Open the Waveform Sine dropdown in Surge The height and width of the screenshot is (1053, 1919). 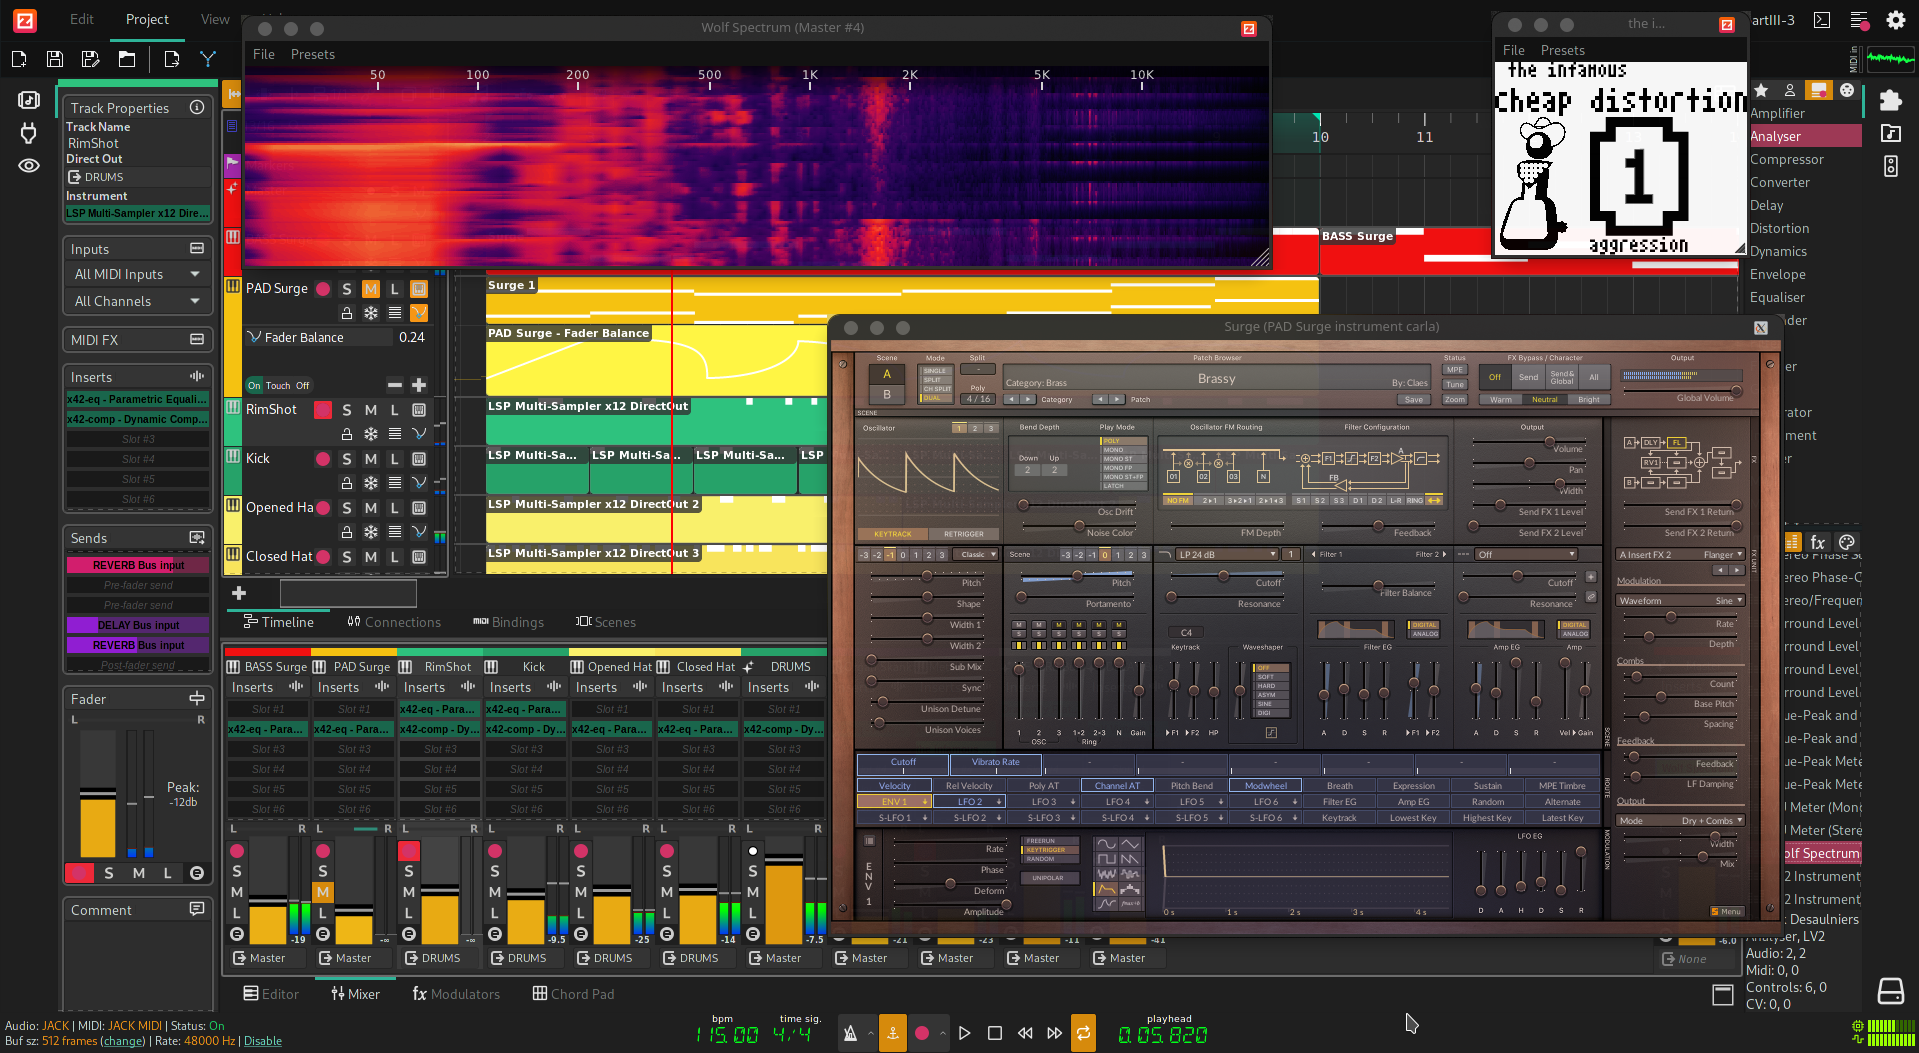coord(1680,600)
